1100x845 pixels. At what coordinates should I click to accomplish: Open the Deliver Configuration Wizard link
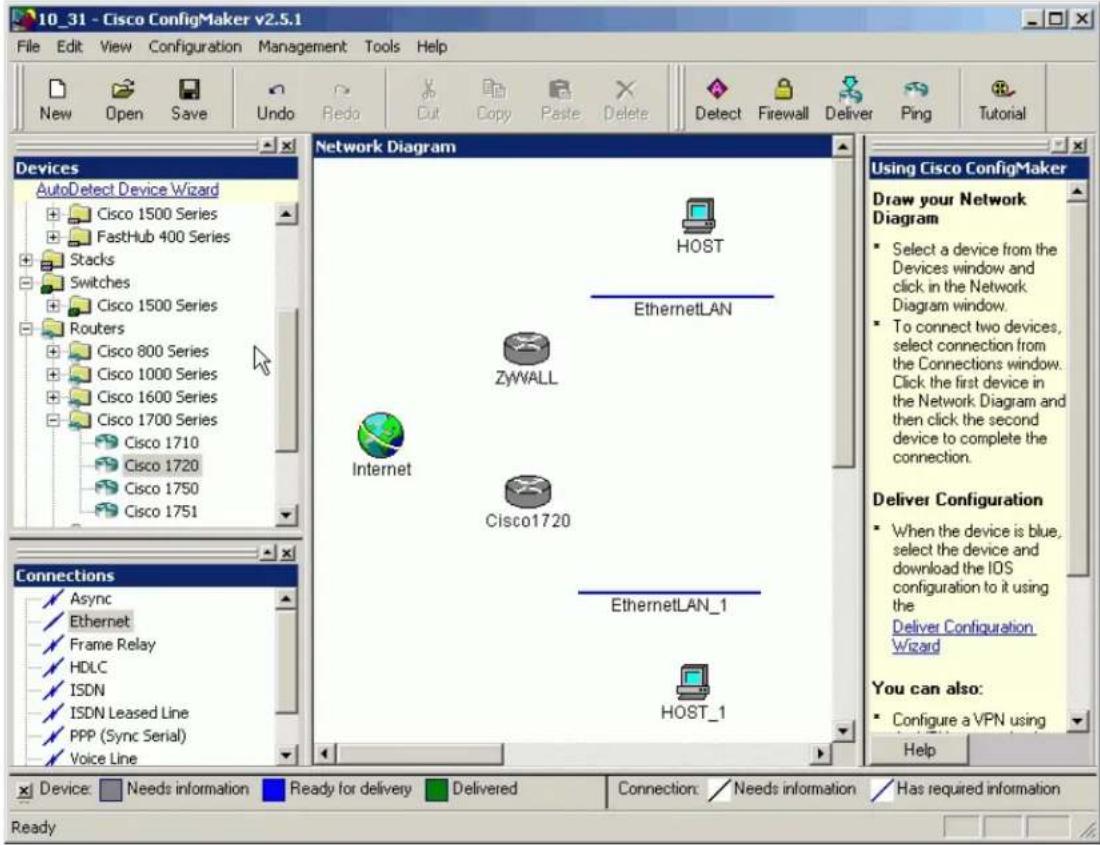pyautogui.click(x=963, y=636)
